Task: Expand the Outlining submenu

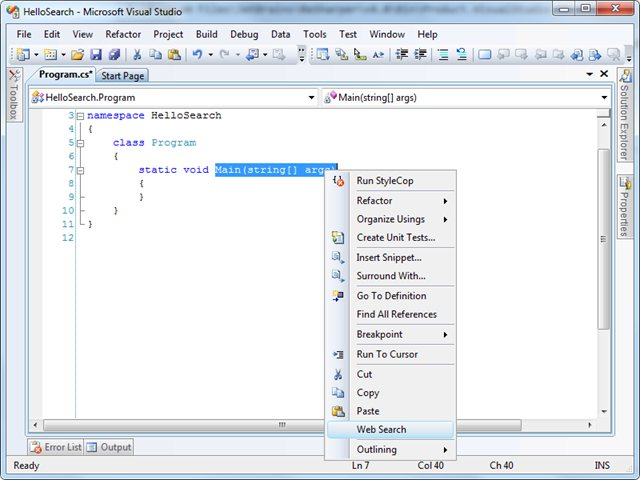Action: (x=391, y=449)
